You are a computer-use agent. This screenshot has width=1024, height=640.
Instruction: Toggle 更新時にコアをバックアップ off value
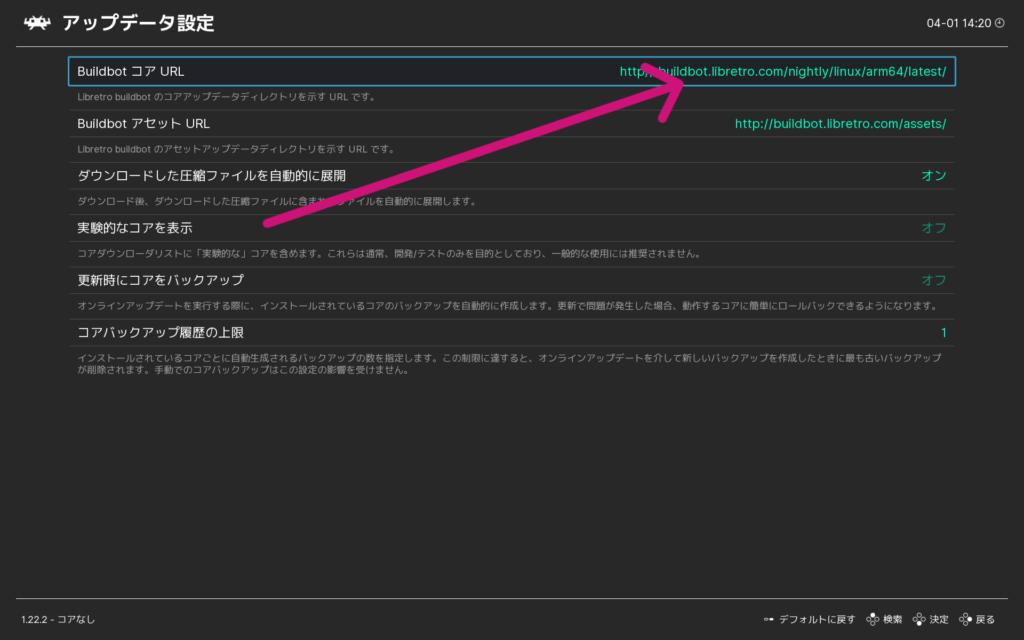pos(933,280)
